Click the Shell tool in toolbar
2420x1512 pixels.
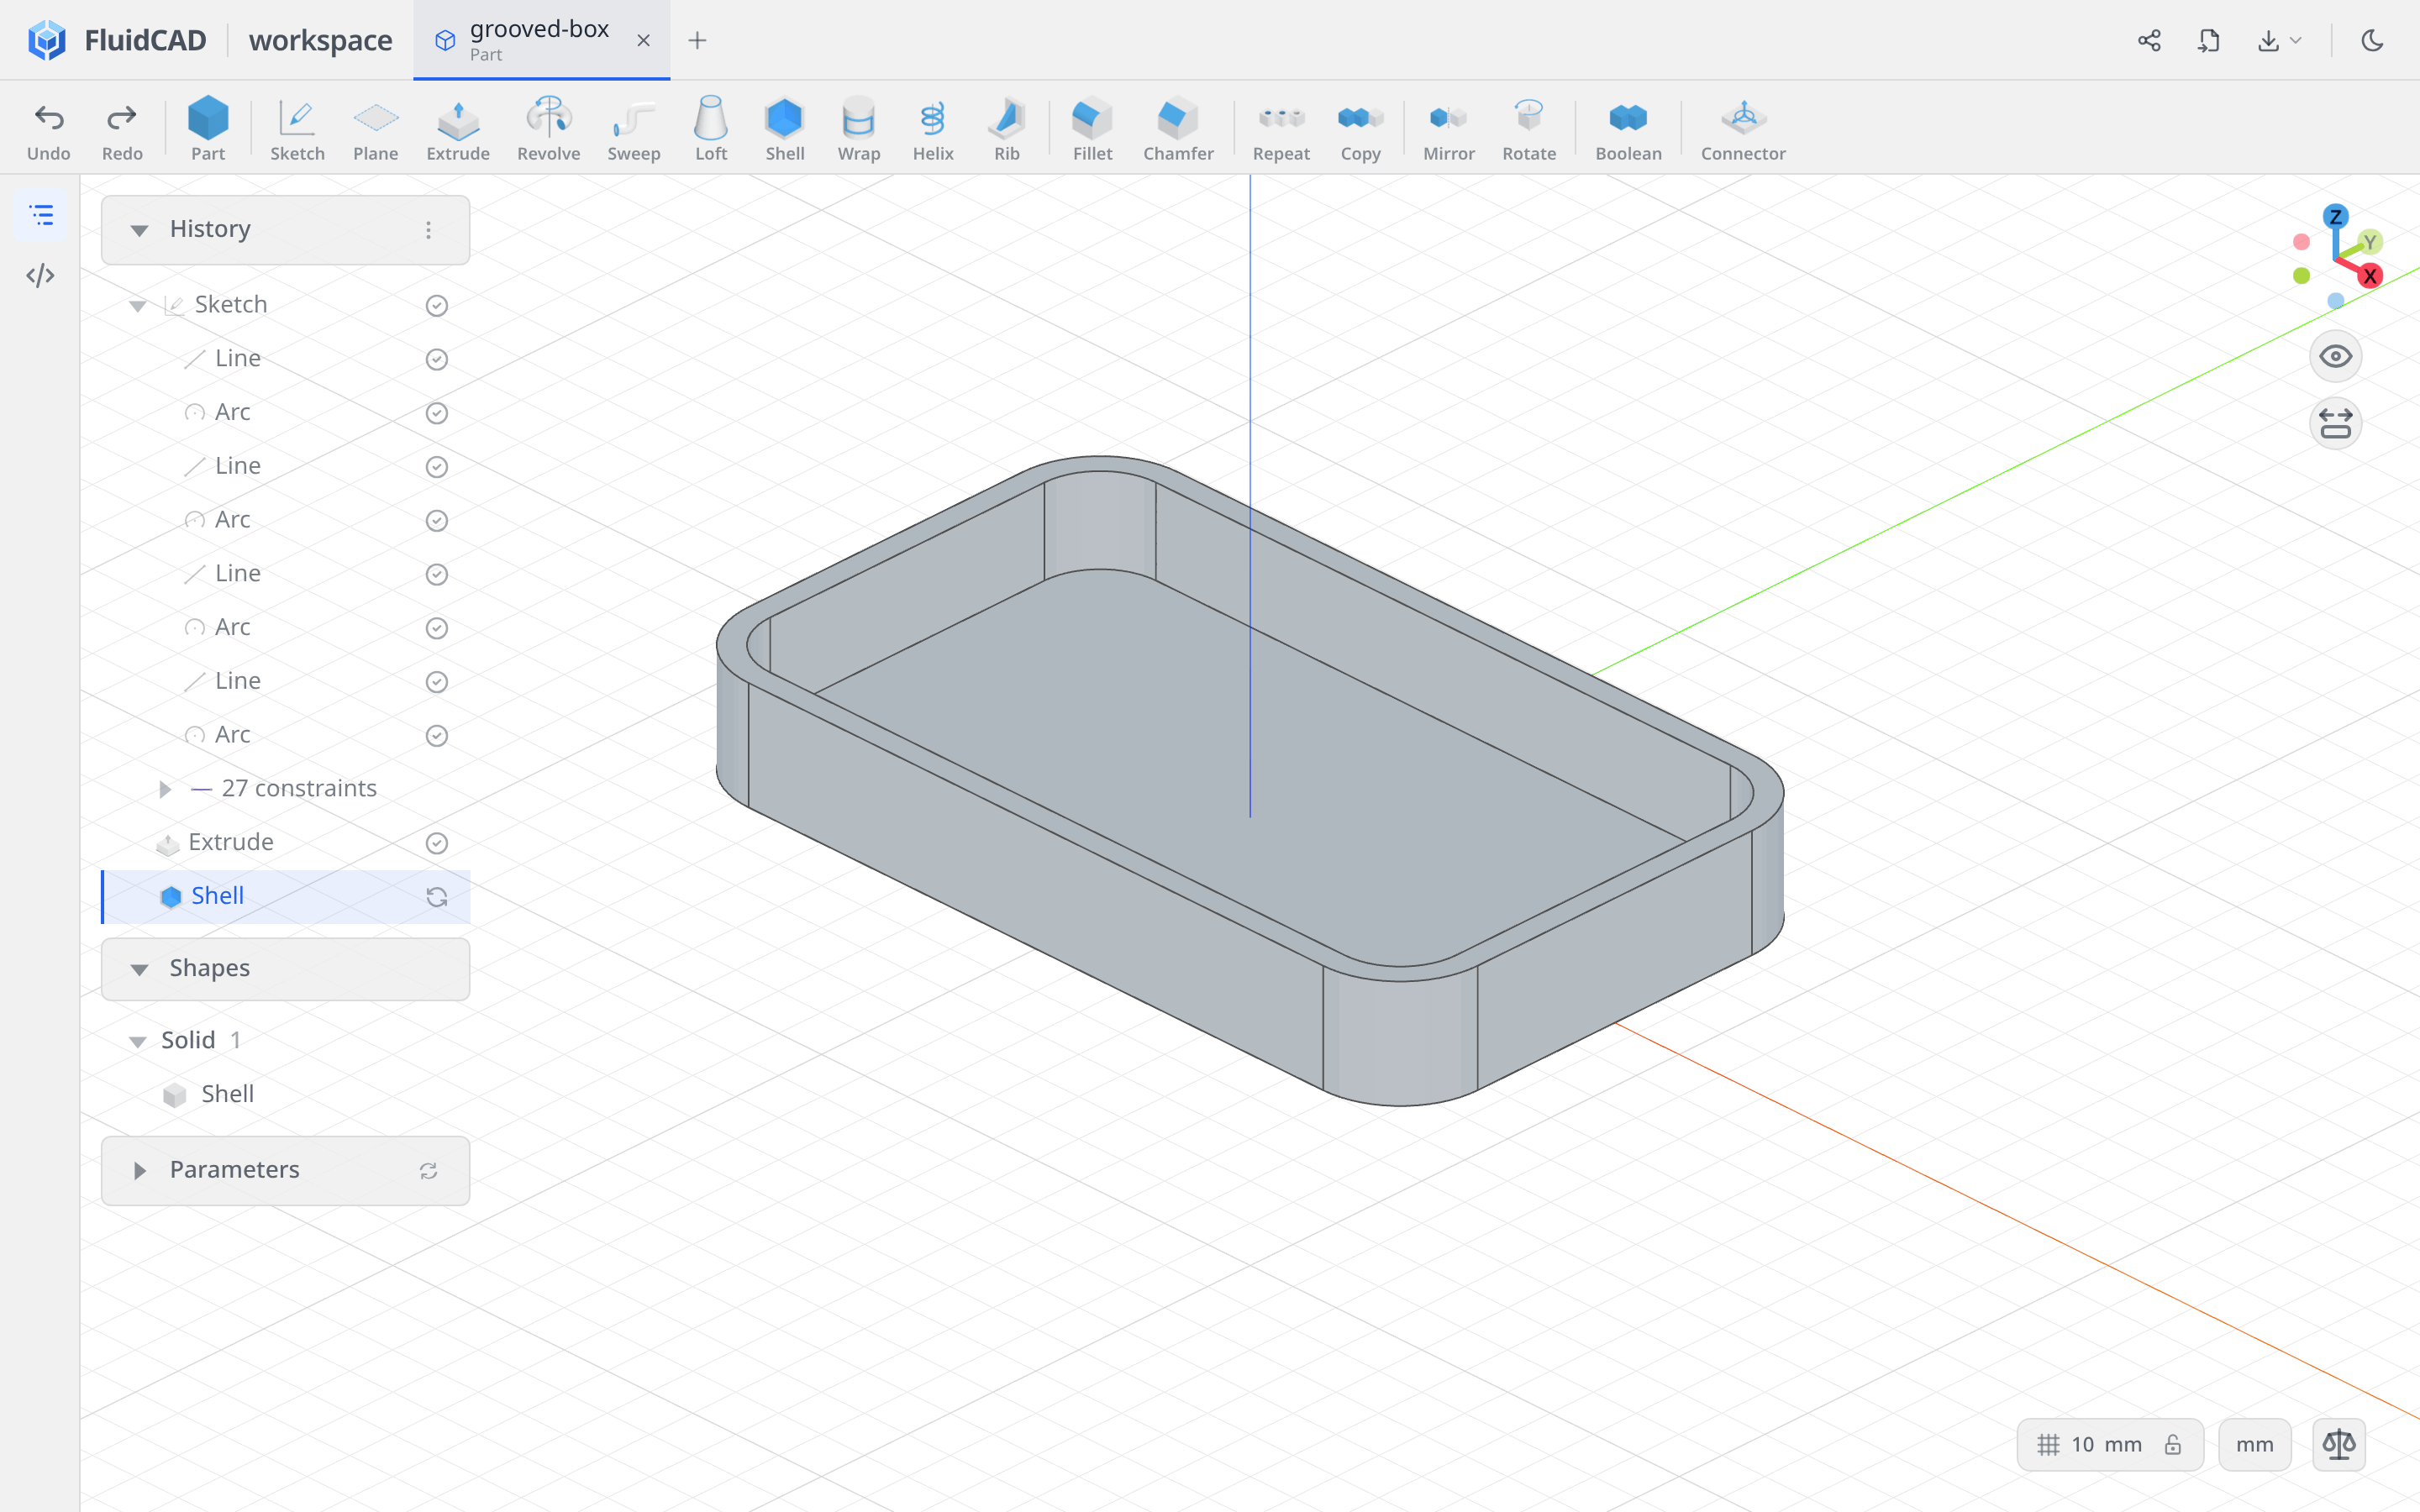(x=785, y=129)
